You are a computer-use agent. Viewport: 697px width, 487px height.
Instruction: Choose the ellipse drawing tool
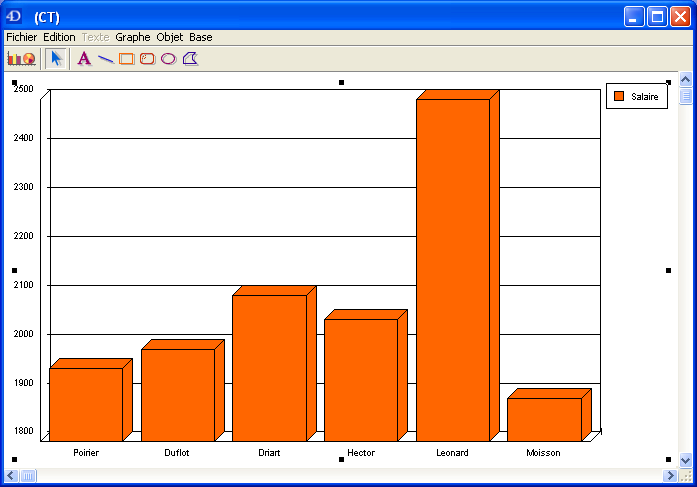pos(168,58)
